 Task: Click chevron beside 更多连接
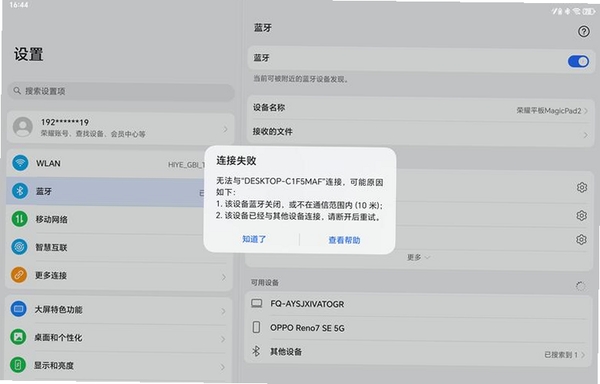(x=223, y=277)
